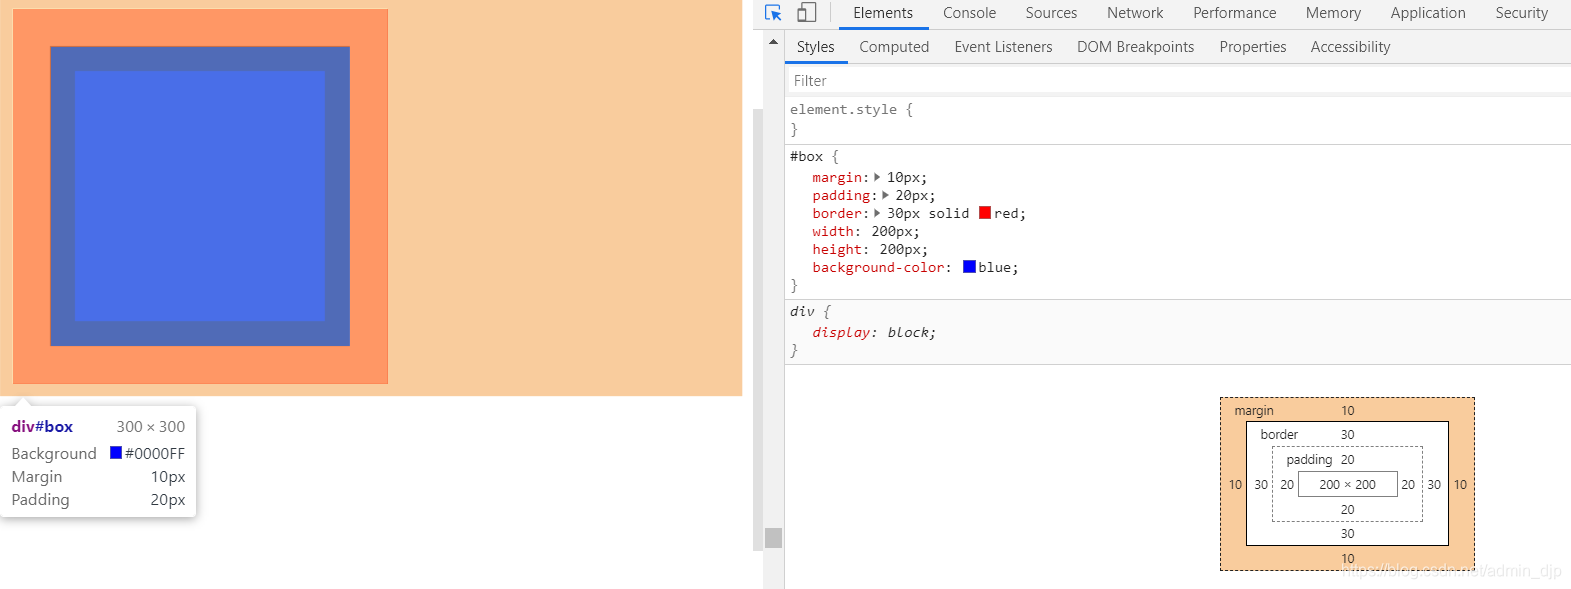This screenshot has height=589, width=1571.
Task: Switch to the Security tab
Action: click(x=1521, y=13)
